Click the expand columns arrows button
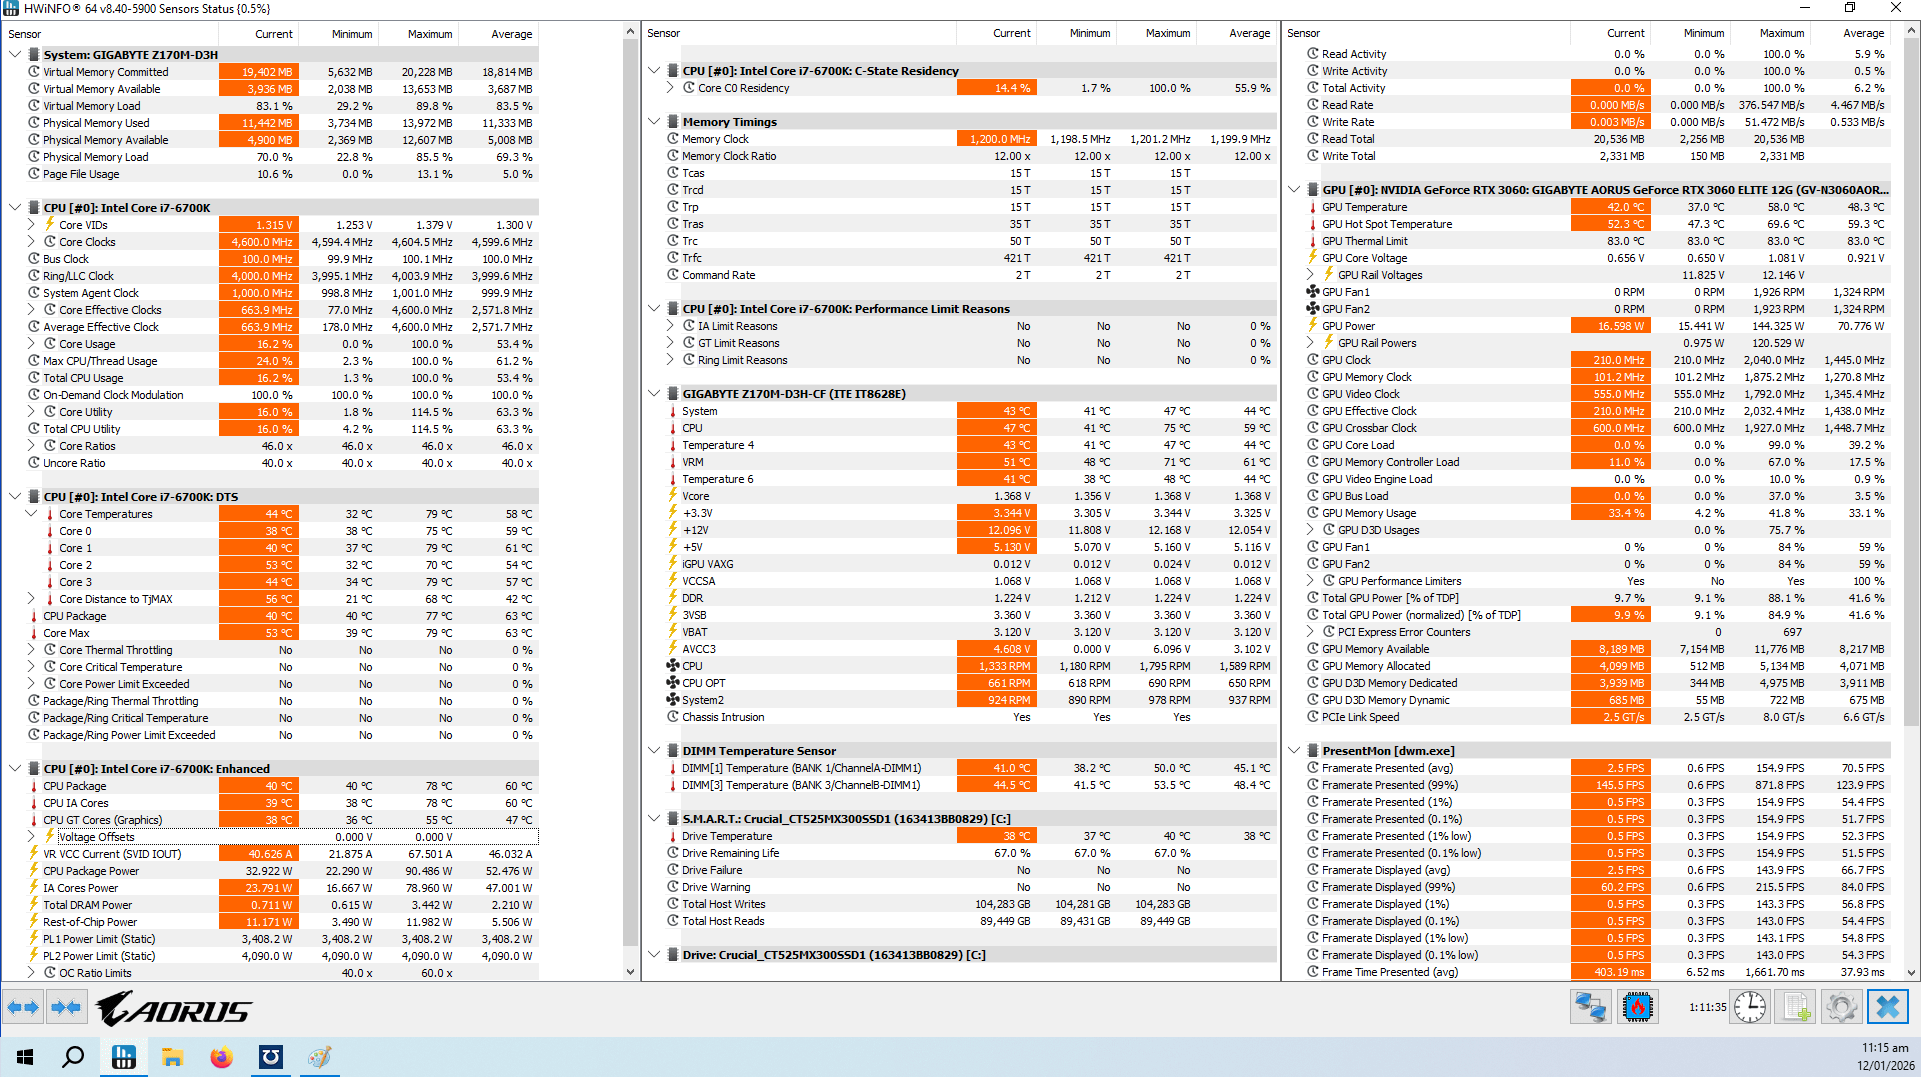 coord(24,1007)
